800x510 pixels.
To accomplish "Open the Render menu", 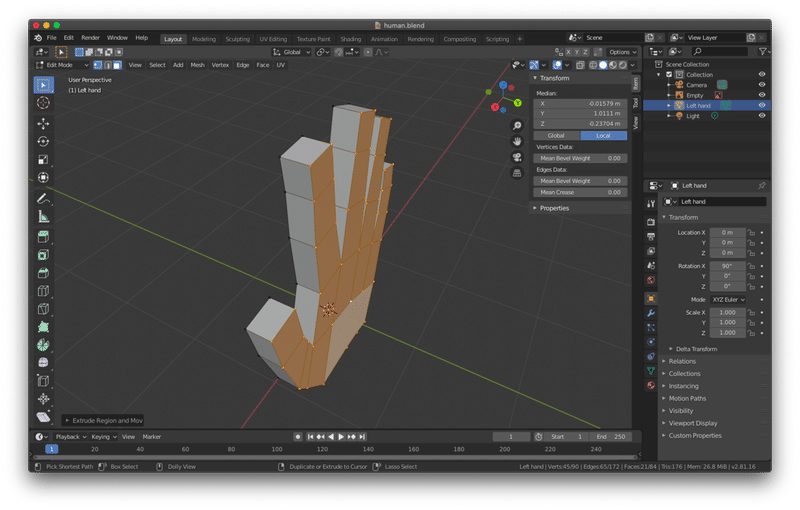I will (x=90, y=38).
